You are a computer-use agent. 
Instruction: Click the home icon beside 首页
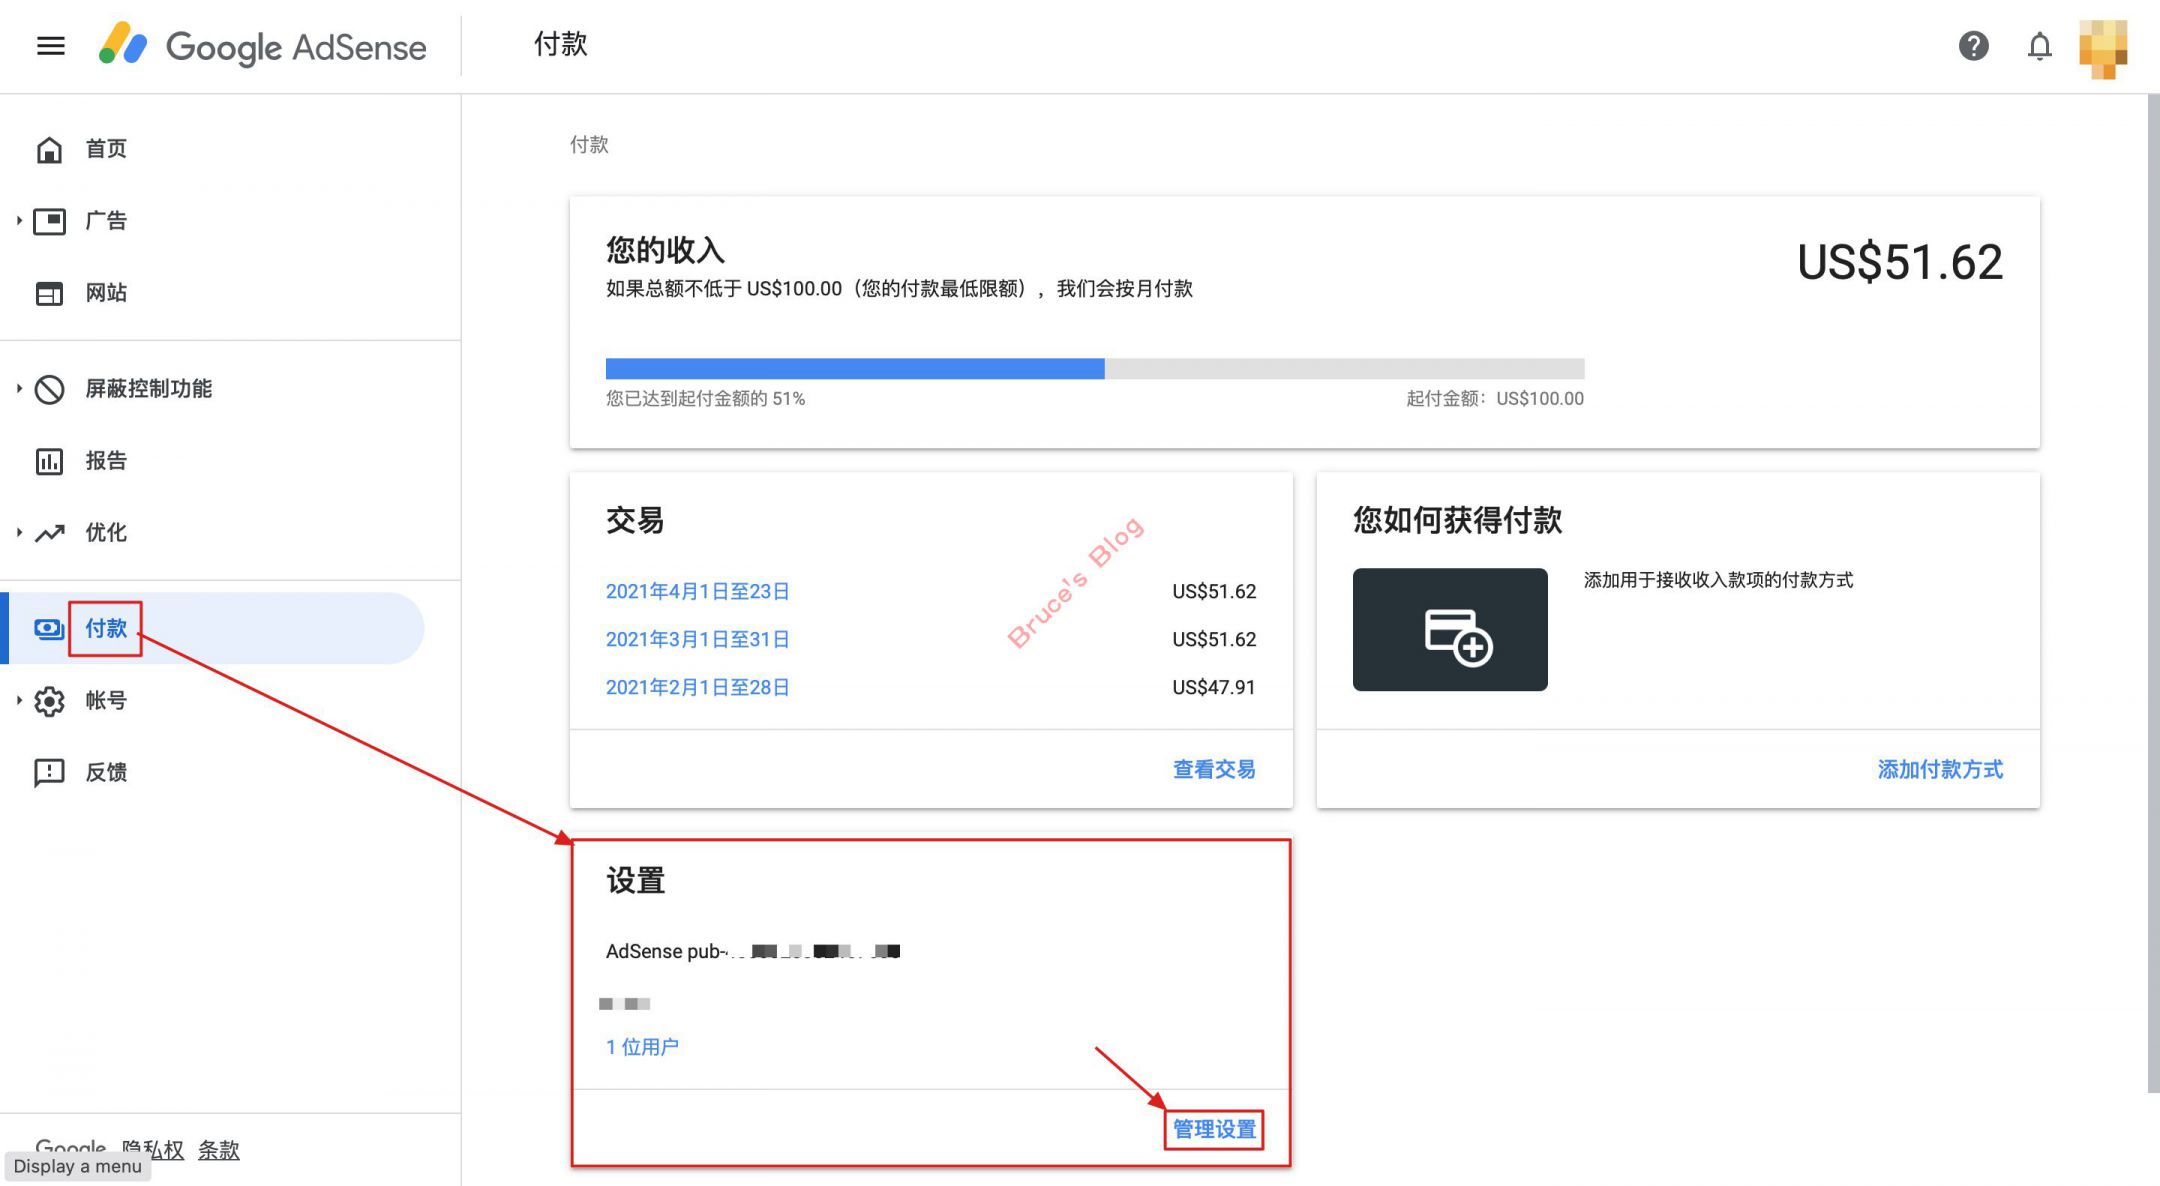pos(49,149)
